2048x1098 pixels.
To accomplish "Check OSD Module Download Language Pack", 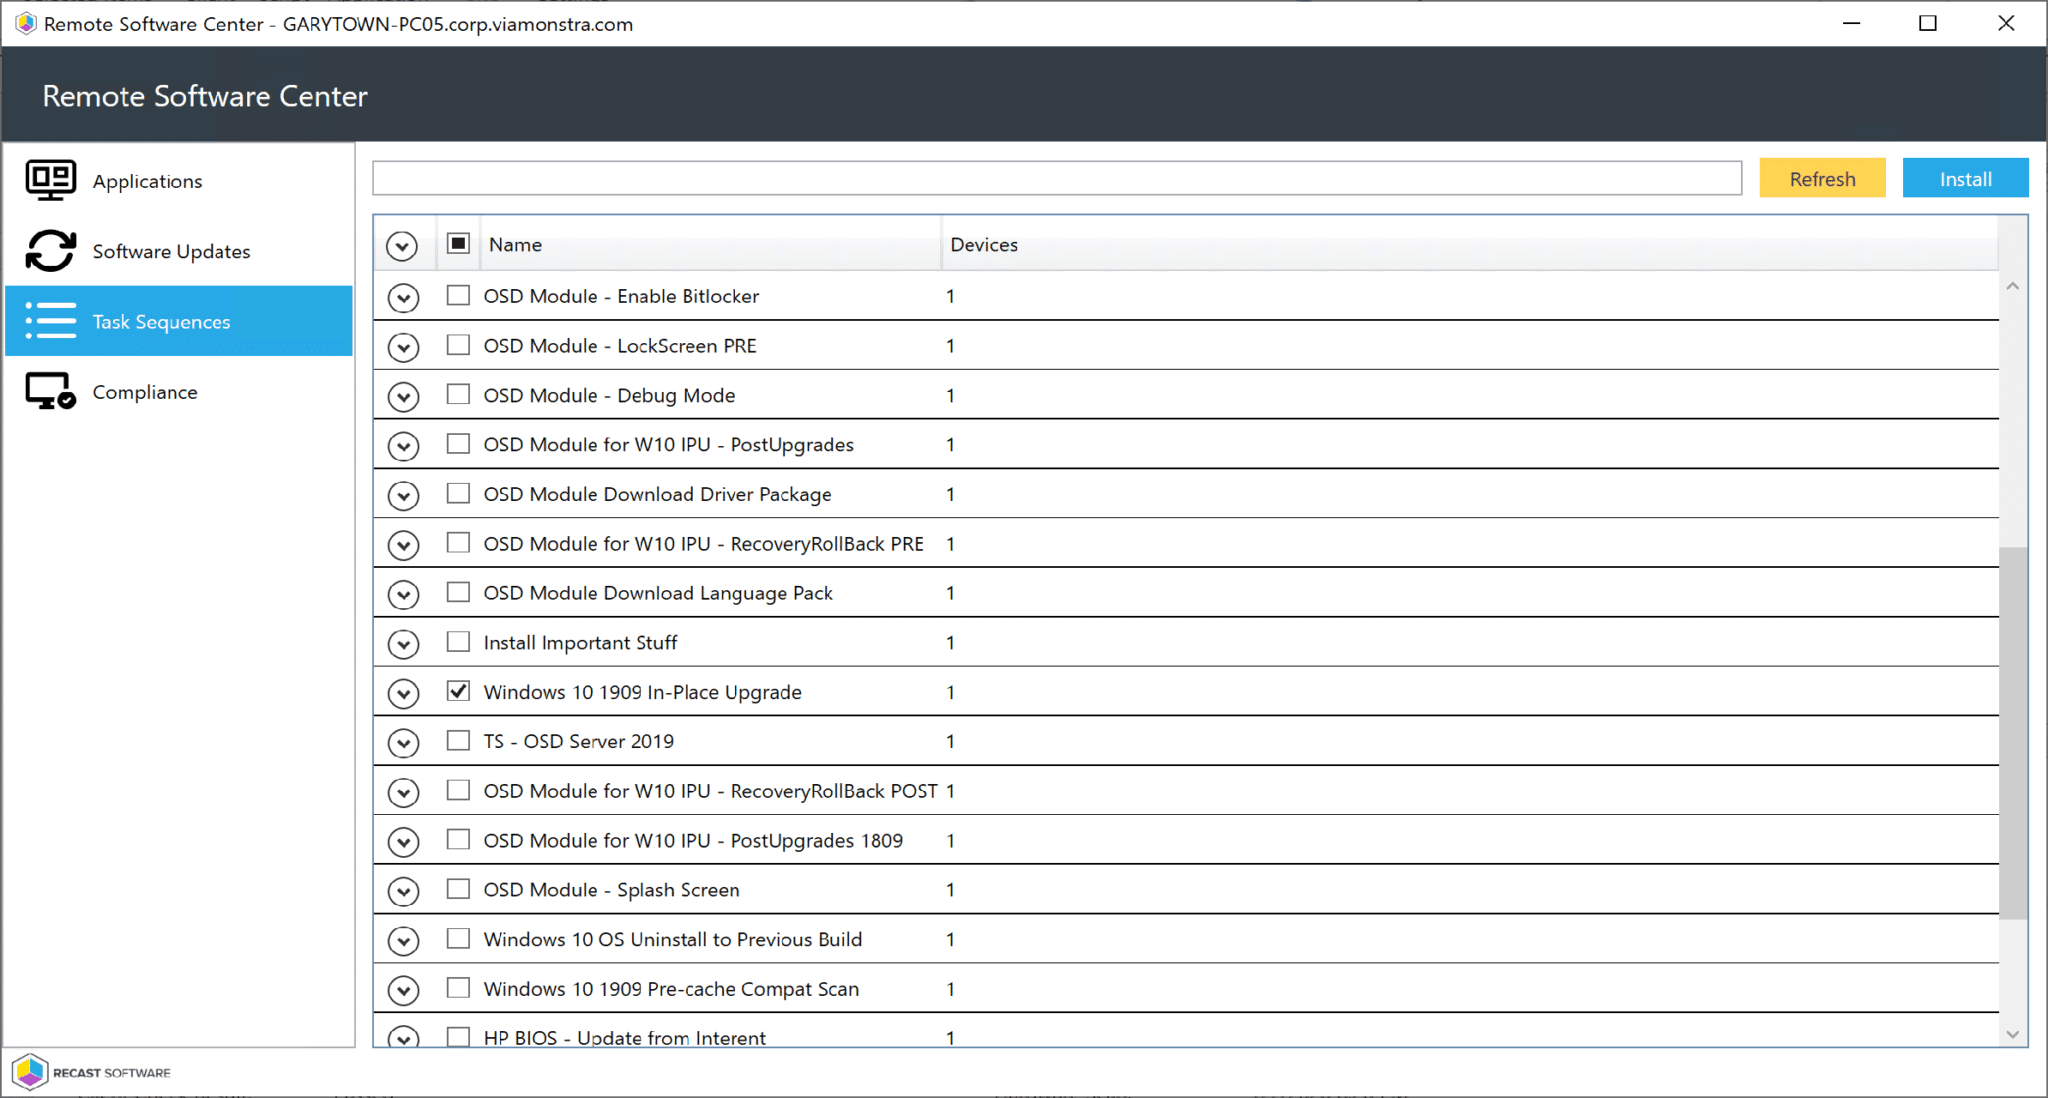I will [x=458, y=592].
